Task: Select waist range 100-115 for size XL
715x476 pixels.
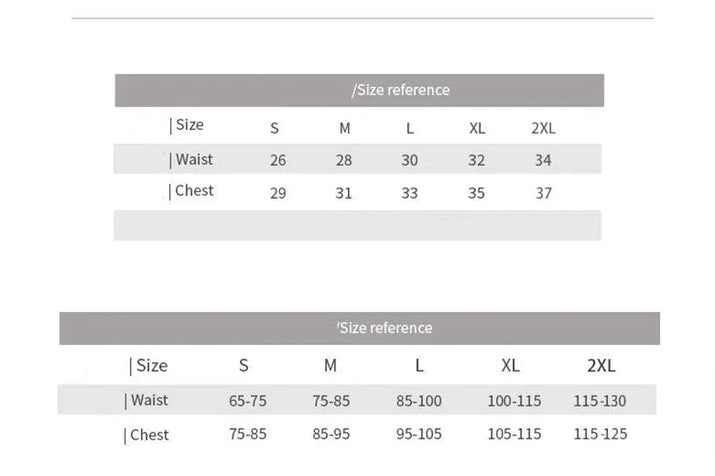Action: coord(514,401)
